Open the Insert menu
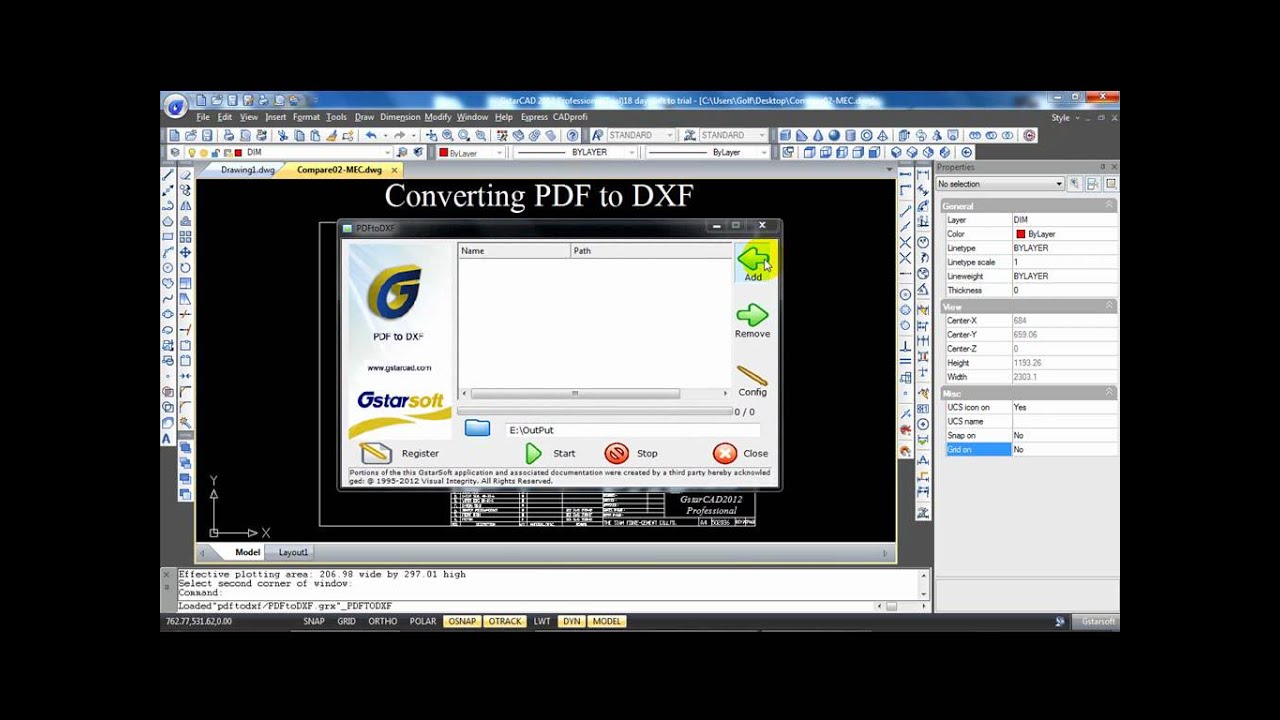This screenshot has height=720, width=1280. click(275, 117)
